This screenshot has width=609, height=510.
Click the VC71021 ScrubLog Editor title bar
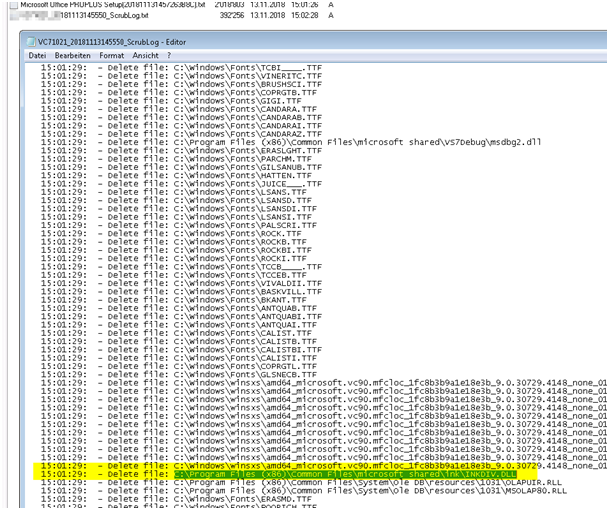point(314,42)
